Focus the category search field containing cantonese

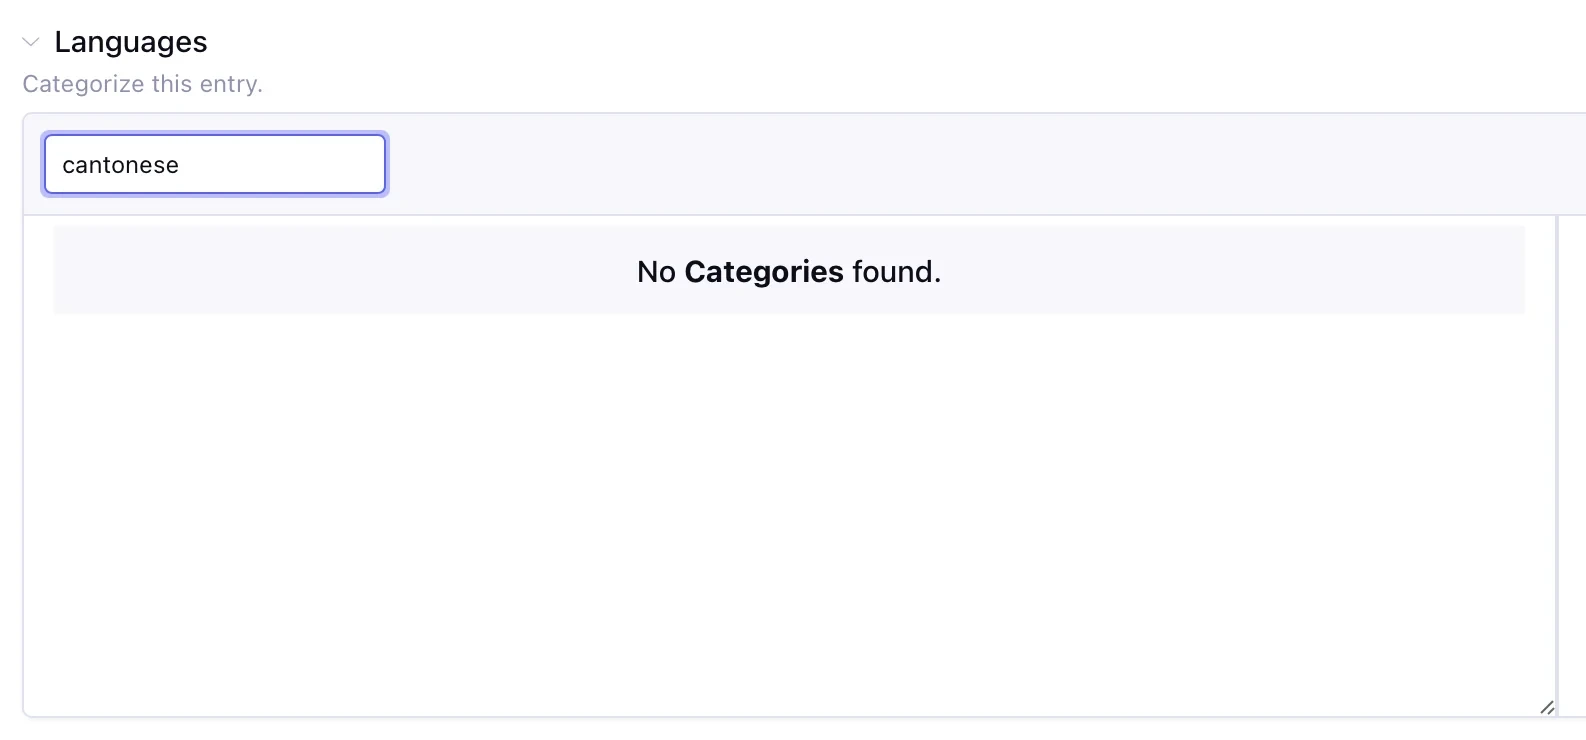pos(215,164)
